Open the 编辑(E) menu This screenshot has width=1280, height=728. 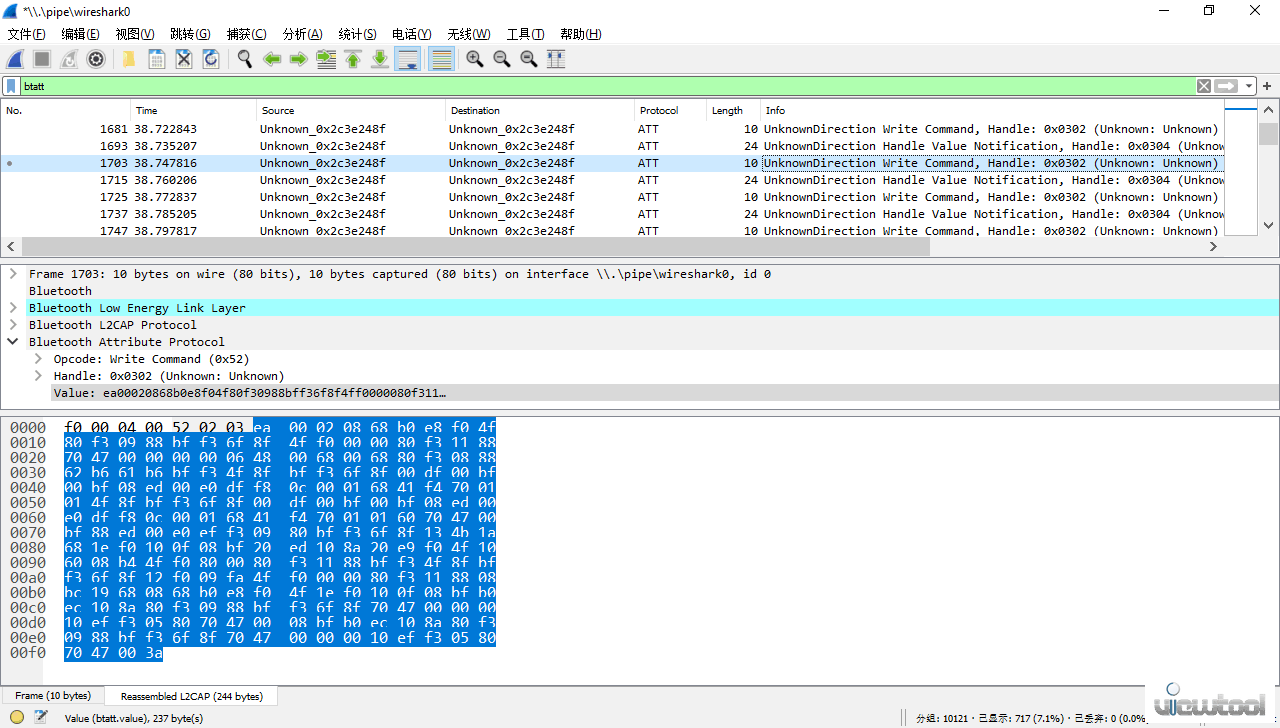pyautogui.click(x=81, y=34)
